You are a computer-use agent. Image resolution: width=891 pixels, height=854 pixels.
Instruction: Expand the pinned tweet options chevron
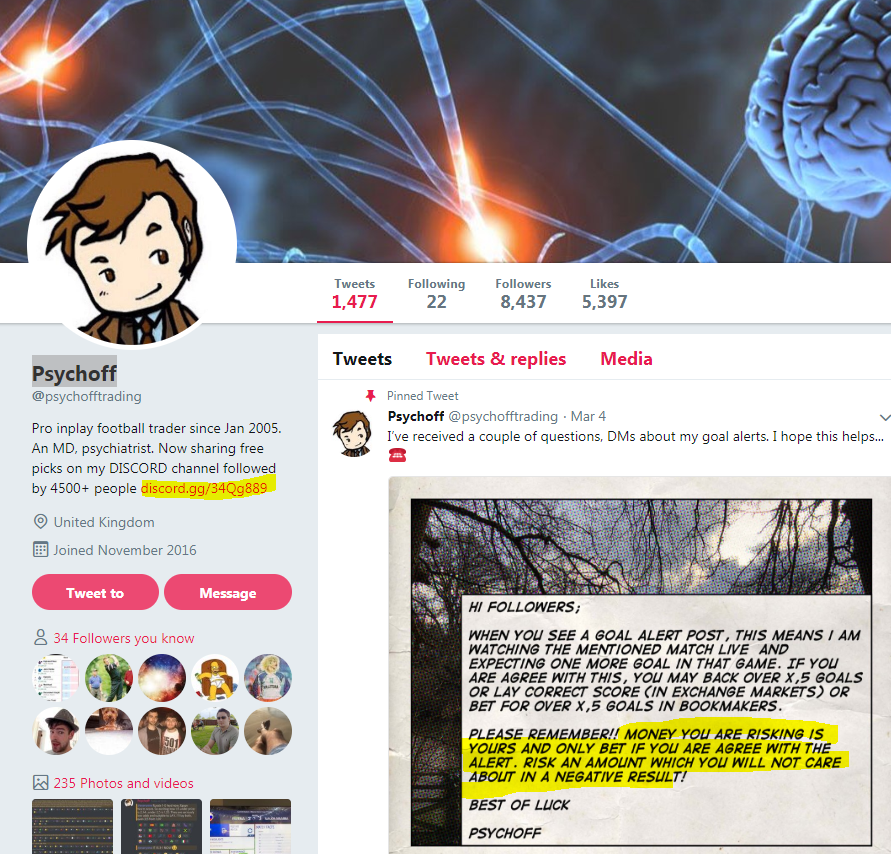[884, 417]
